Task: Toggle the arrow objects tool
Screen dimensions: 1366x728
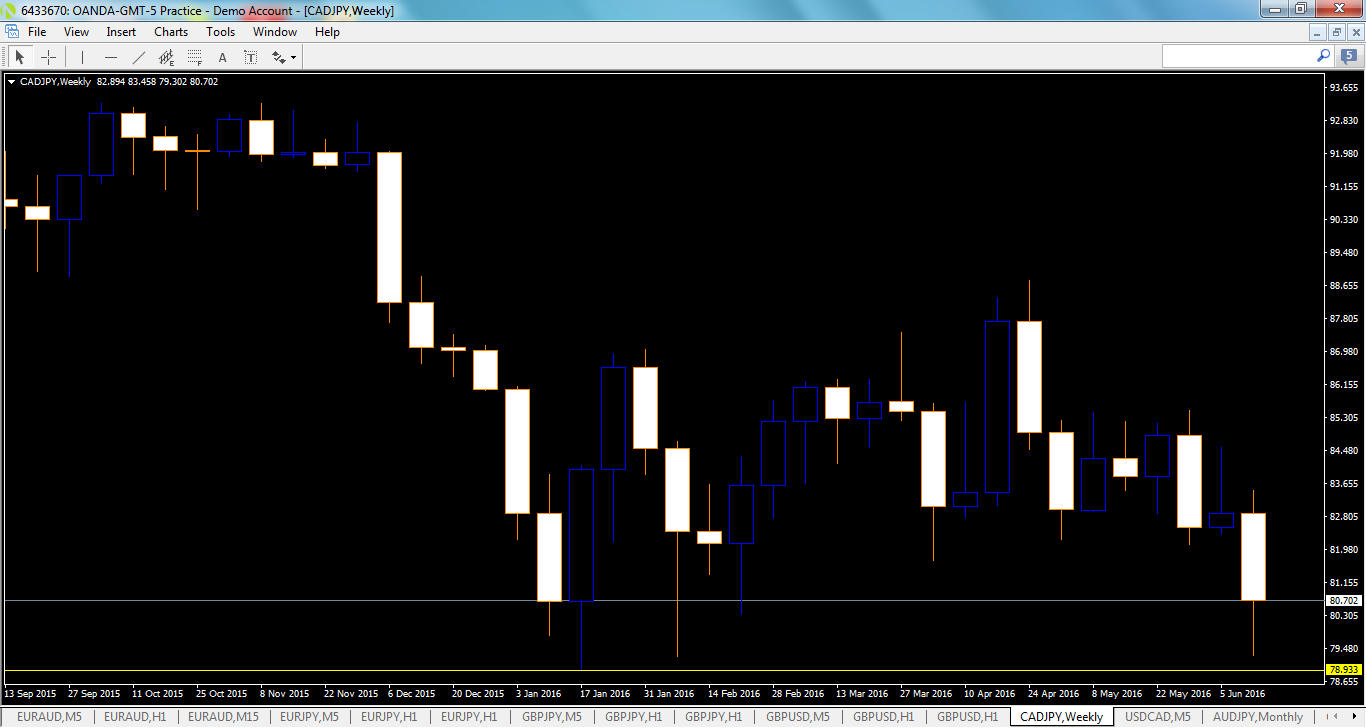Action: [x=278, y=57]
